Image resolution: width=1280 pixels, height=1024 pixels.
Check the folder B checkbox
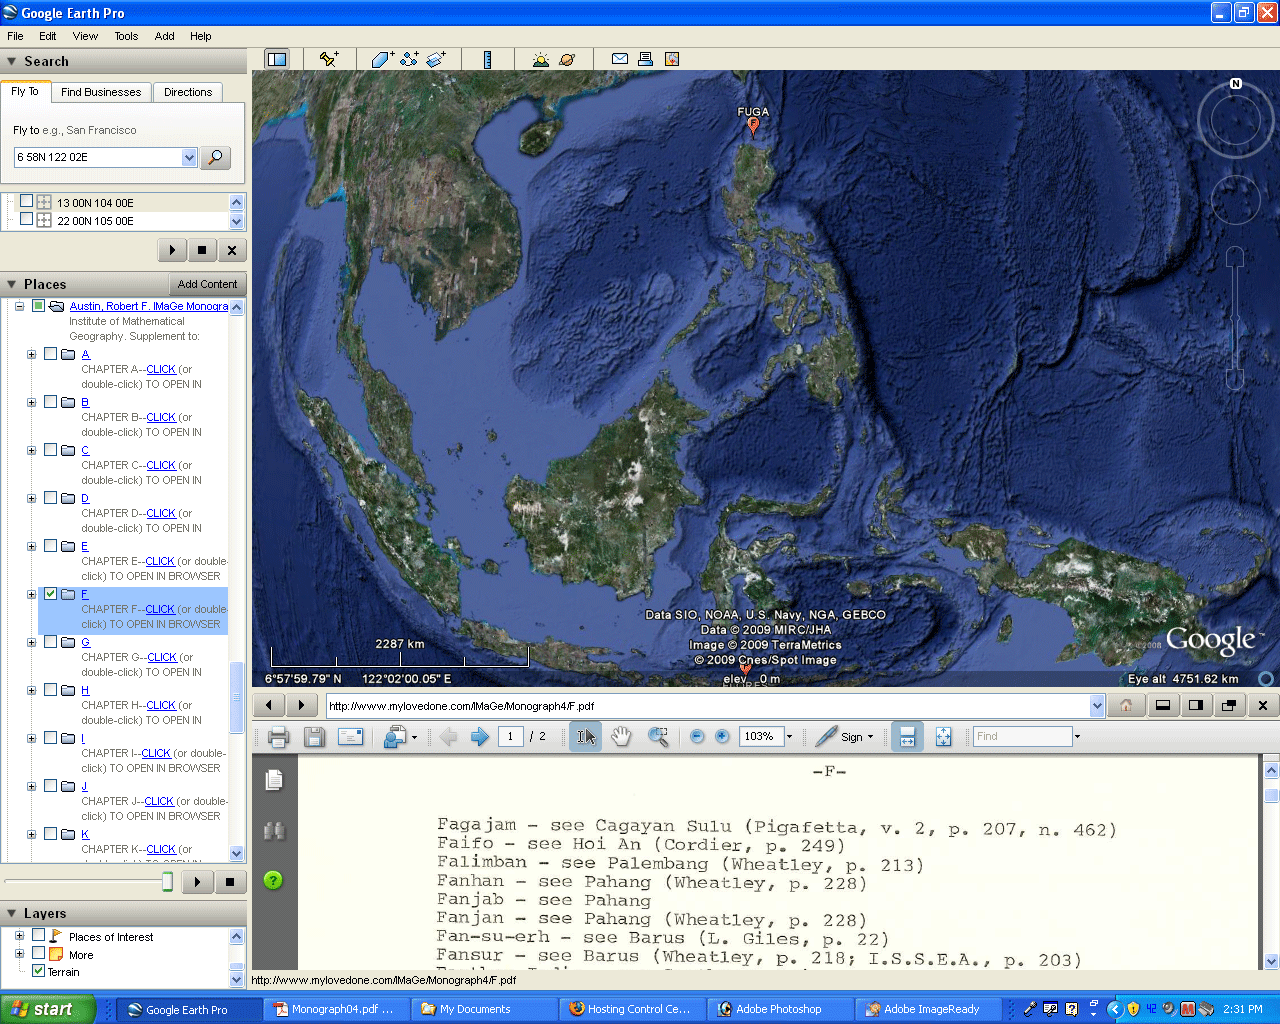point(50,401)
